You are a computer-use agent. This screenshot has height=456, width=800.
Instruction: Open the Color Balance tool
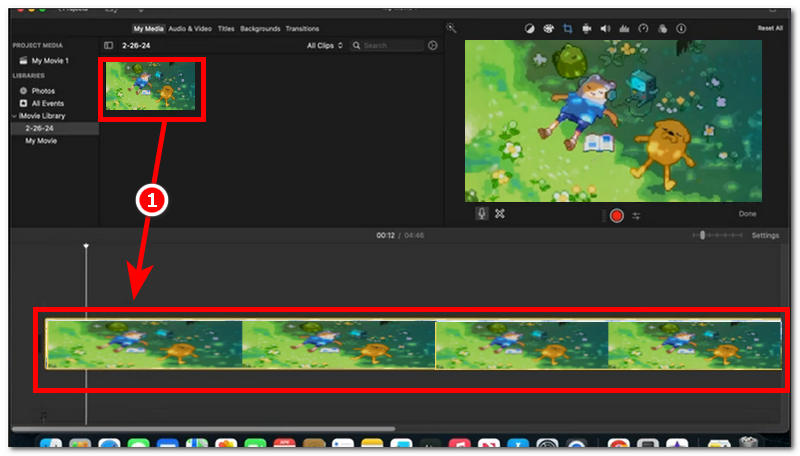[530, 29]
